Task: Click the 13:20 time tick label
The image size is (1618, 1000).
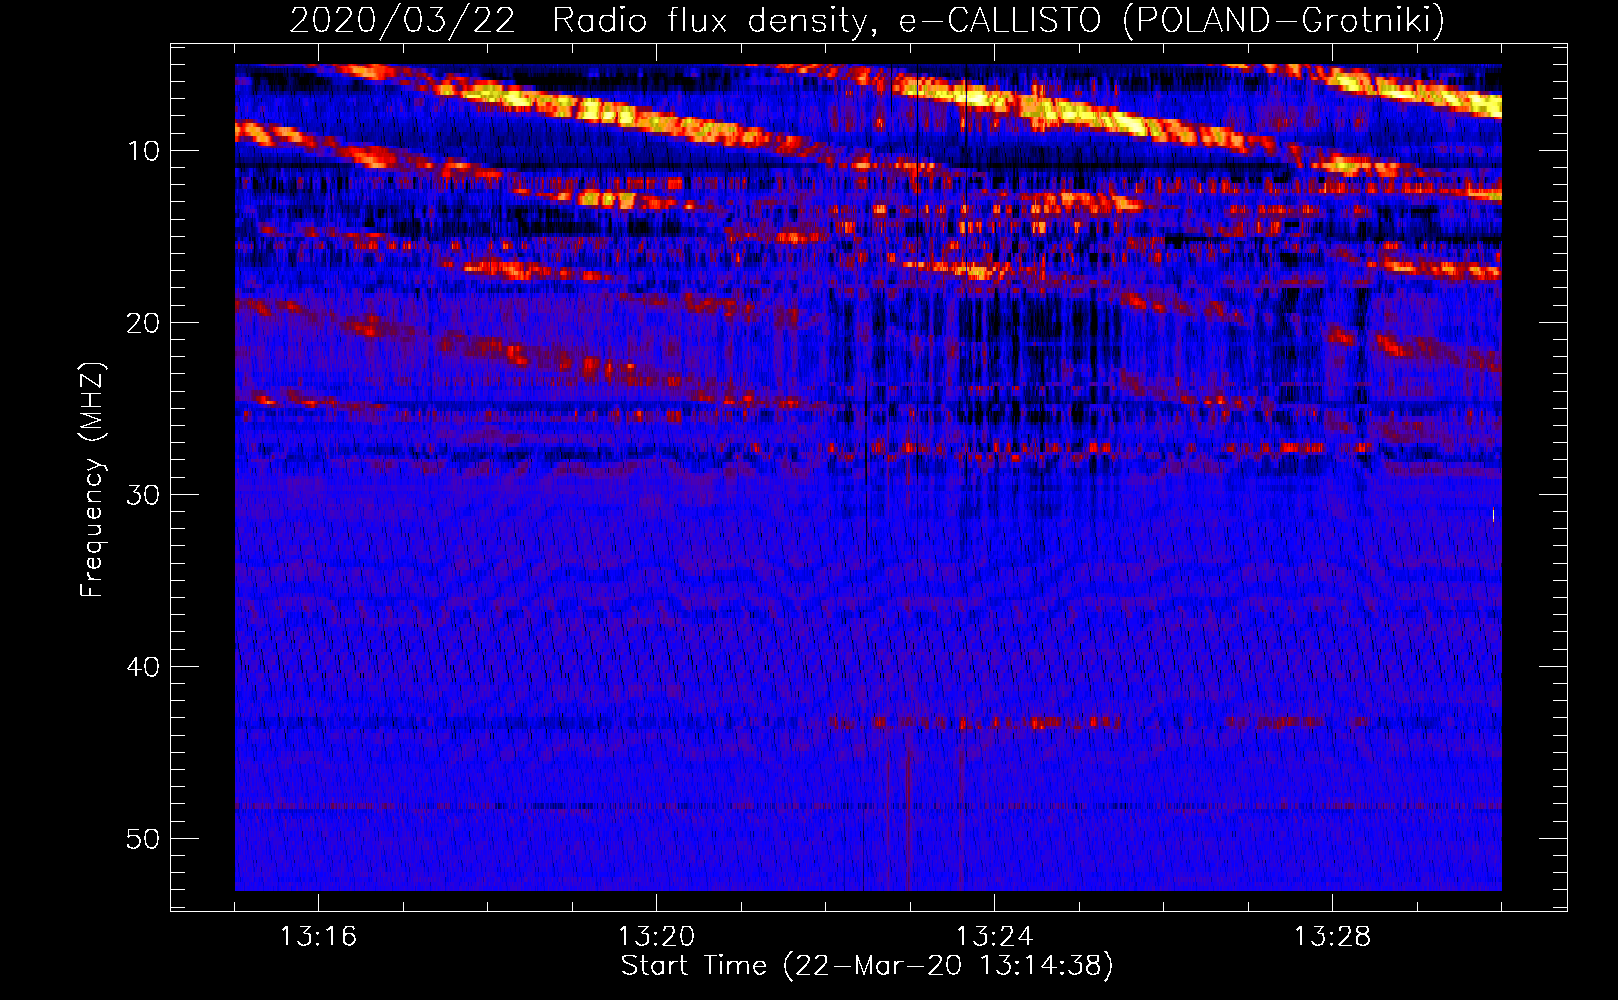Action: pos(656,937)
